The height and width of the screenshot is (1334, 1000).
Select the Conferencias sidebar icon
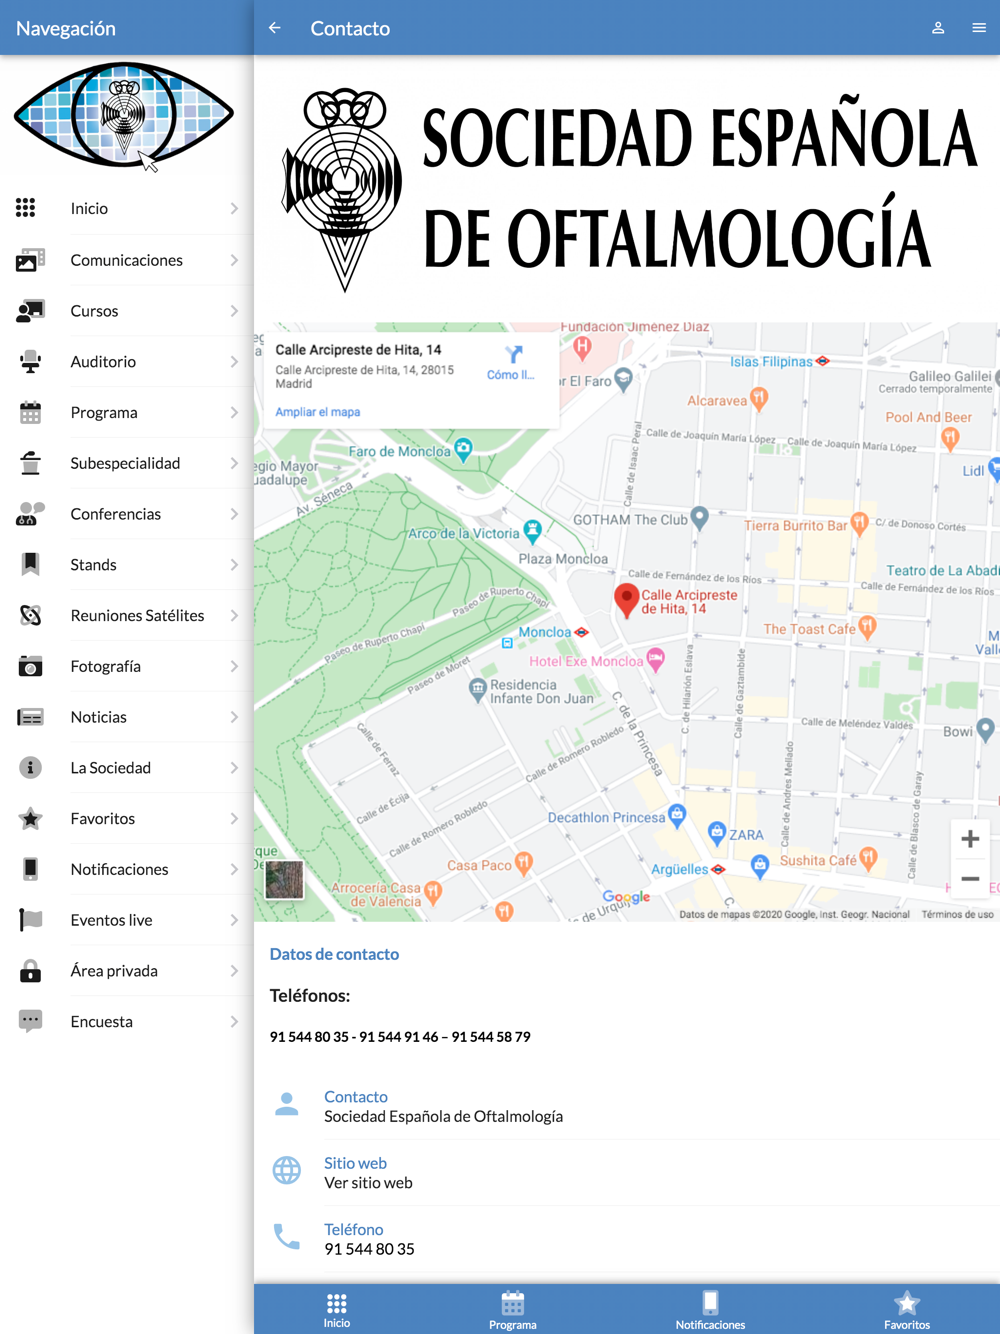click(x=30, y=514)
